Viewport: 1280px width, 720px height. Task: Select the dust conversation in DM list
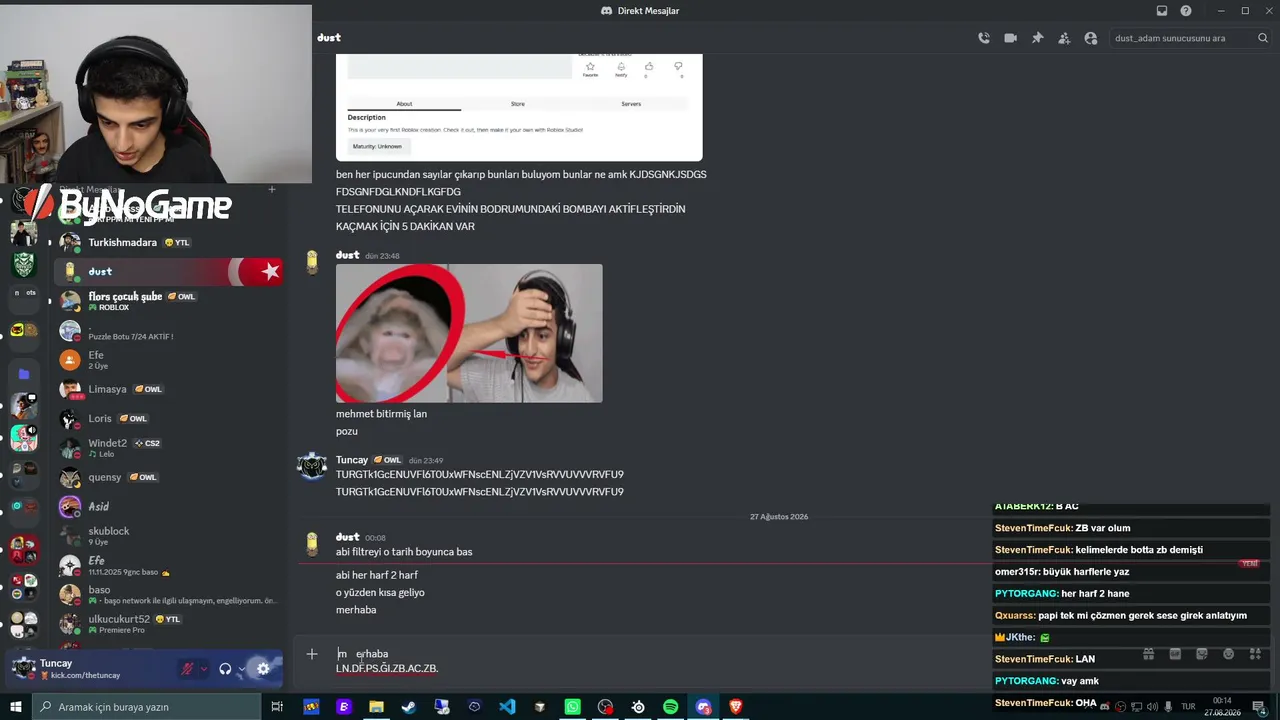[169, 272]
